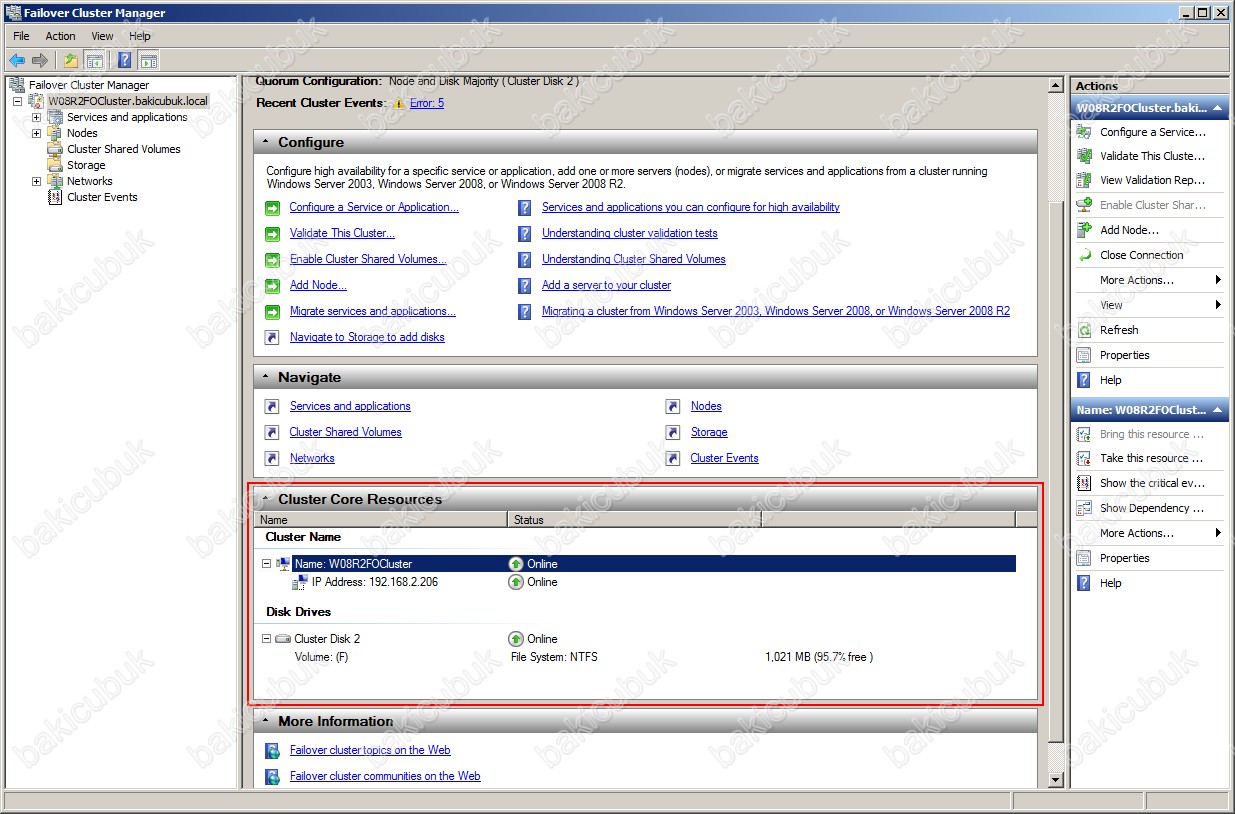Click green arrow icon beside Configure a Service

[272, 208]
